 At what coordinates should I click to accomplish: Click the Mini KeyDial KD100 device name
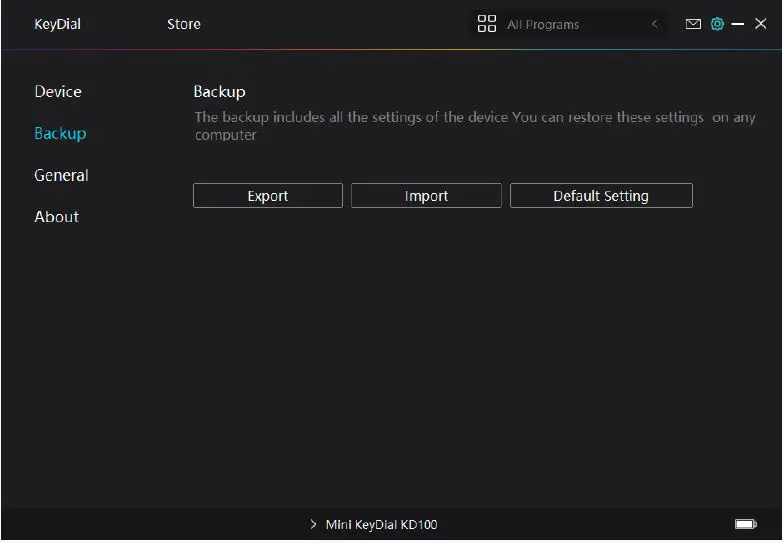pos(382,525)
